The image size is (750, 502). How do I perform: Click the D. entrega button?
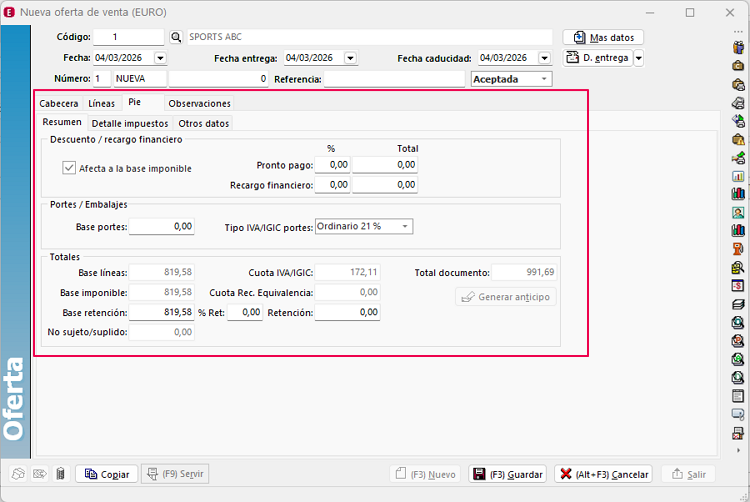597,58
